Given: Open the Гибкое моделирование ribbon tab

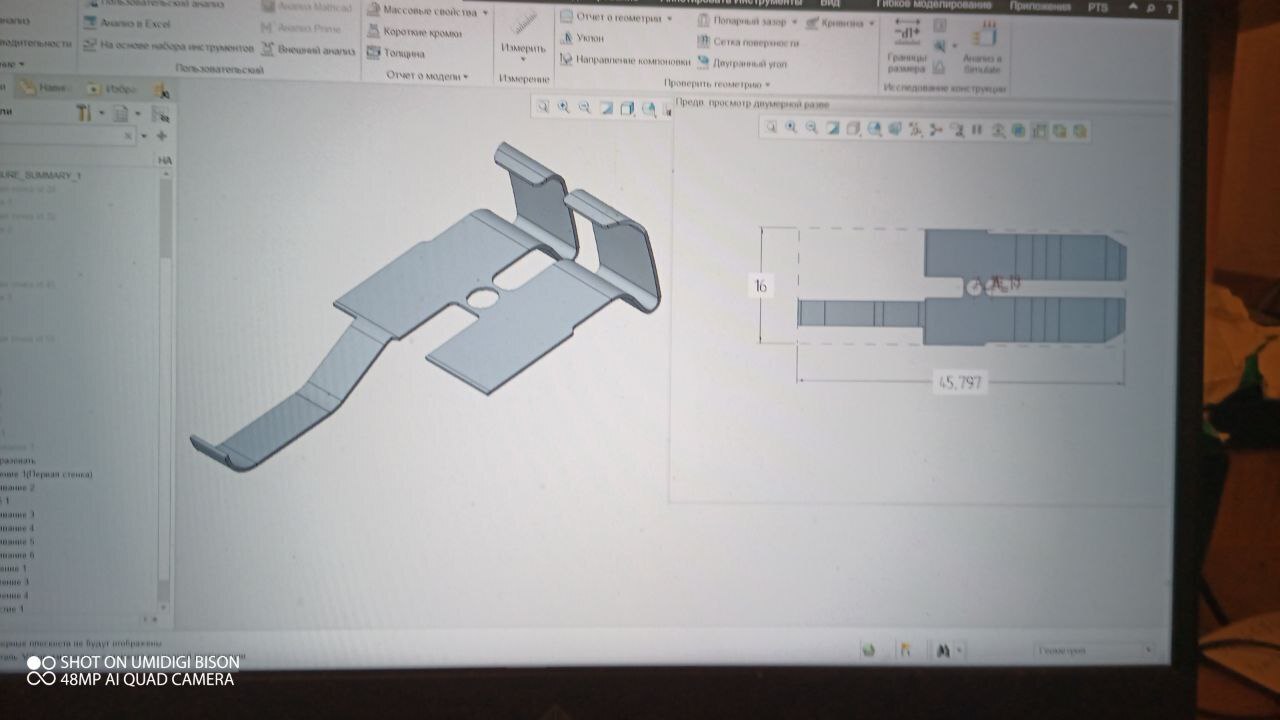Looking at the screenshot, I should click(x=934, y=5).
